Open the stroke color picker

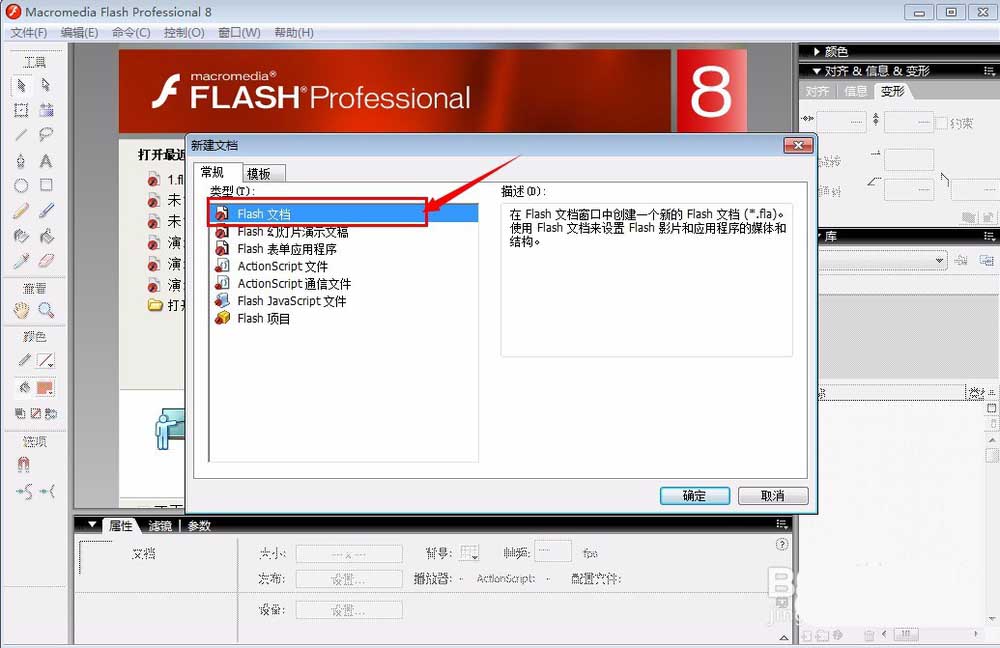coord(45,360)
